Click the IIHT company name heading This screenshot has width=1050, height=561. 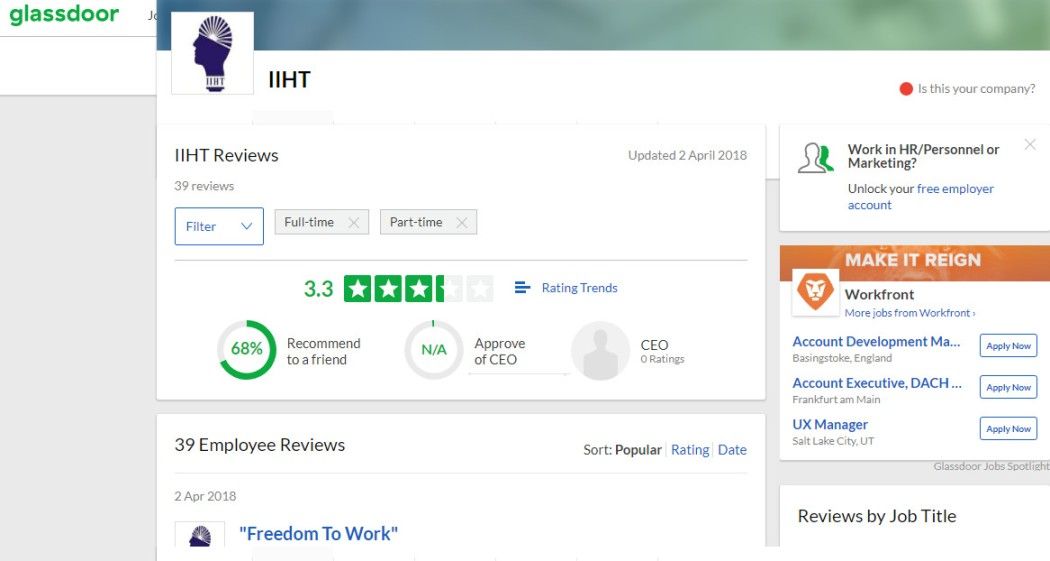[x=289, y=80]
